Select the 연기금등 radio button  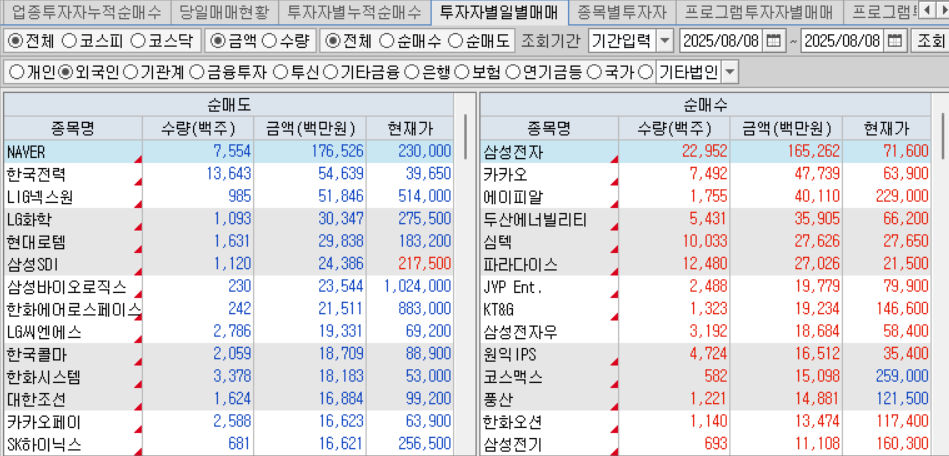[x=513, y=73]
